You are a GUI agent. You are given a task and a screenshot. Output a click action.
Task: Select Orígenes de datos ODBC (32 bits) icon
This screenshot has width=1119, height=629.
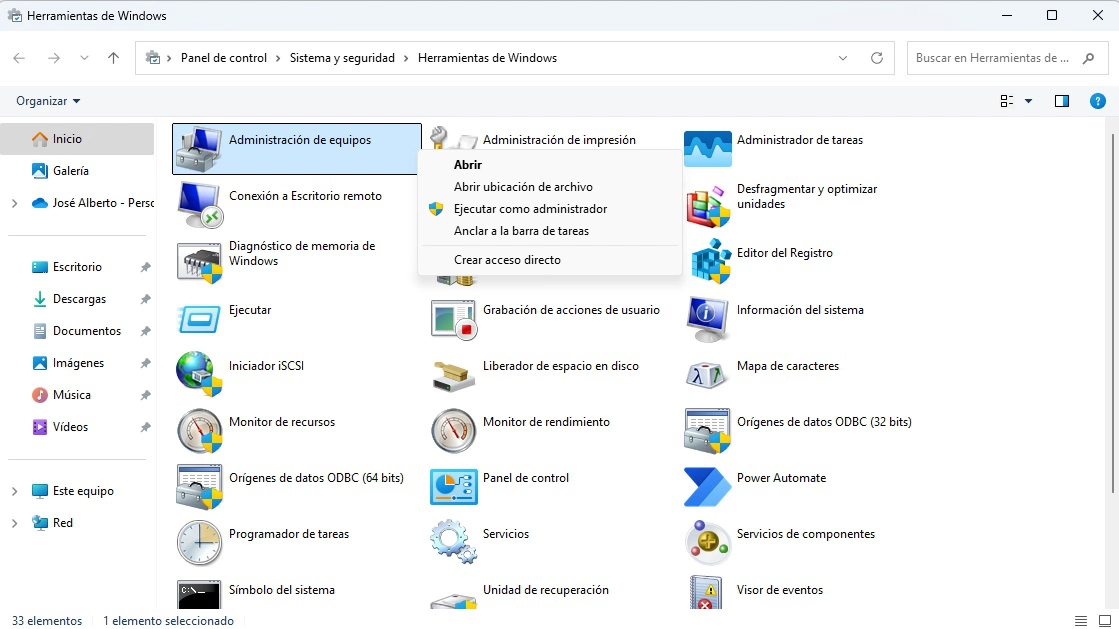[707, 431]
